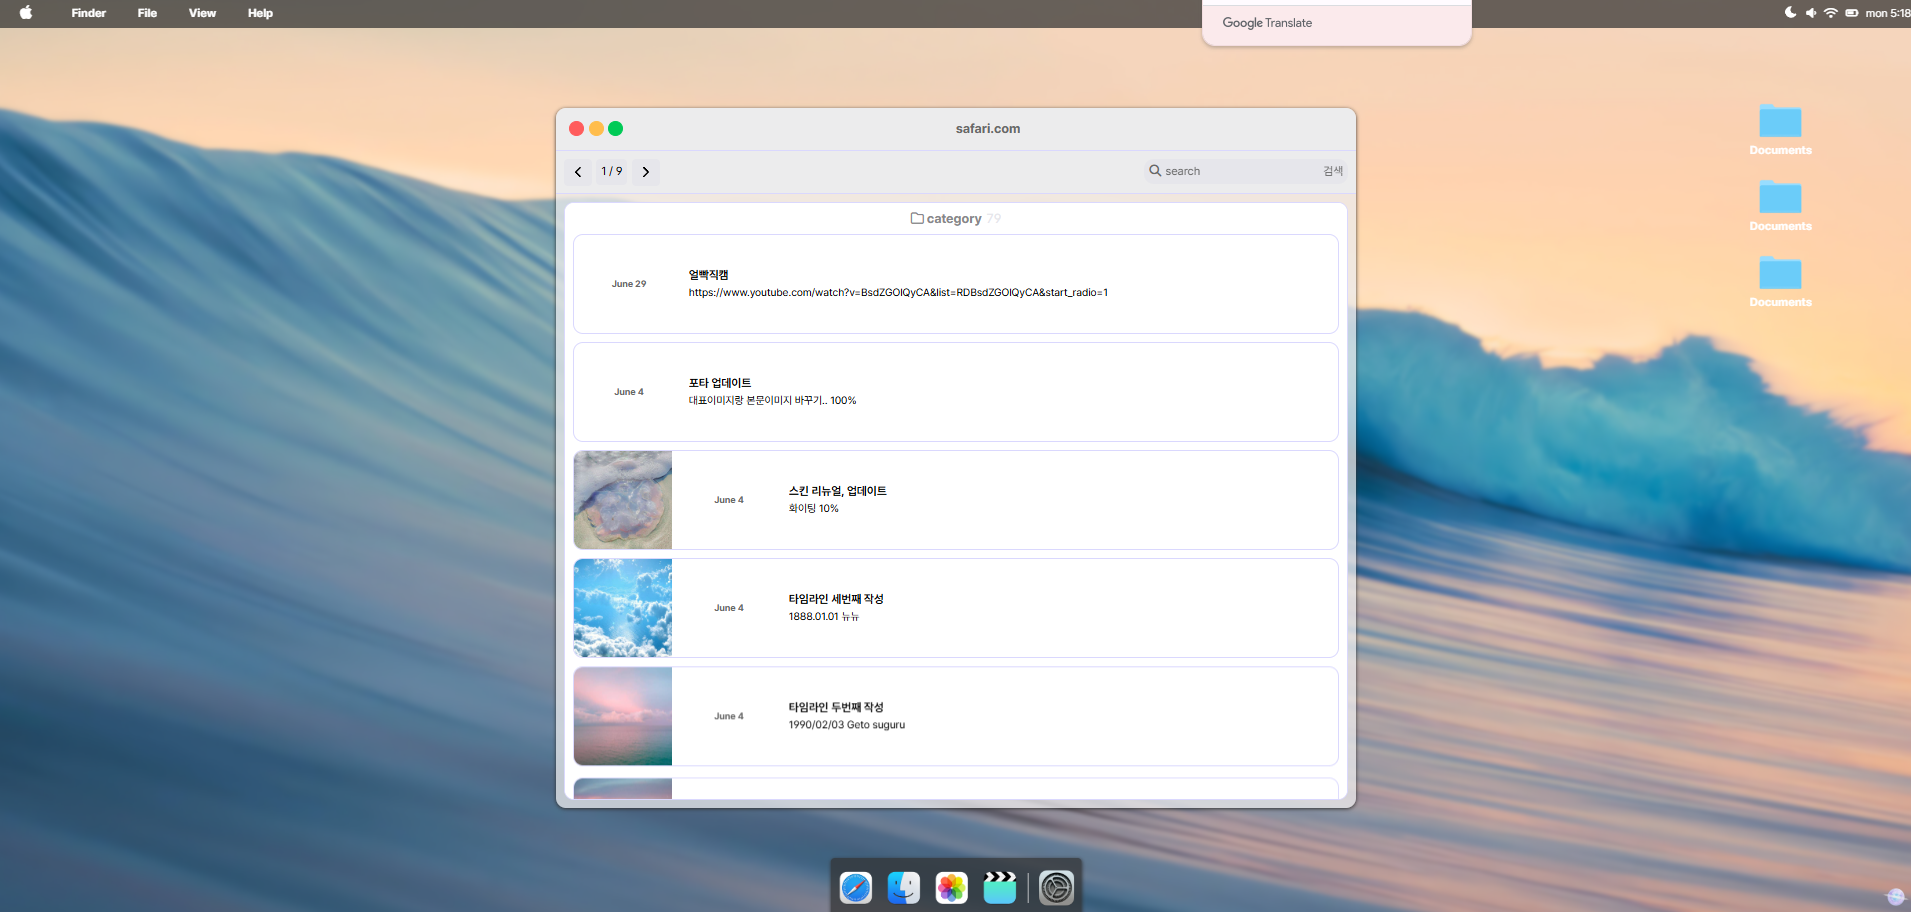Open the middle Documents desktop folder
Viewport: 1911px width, 912px height.
(1780, 206)
